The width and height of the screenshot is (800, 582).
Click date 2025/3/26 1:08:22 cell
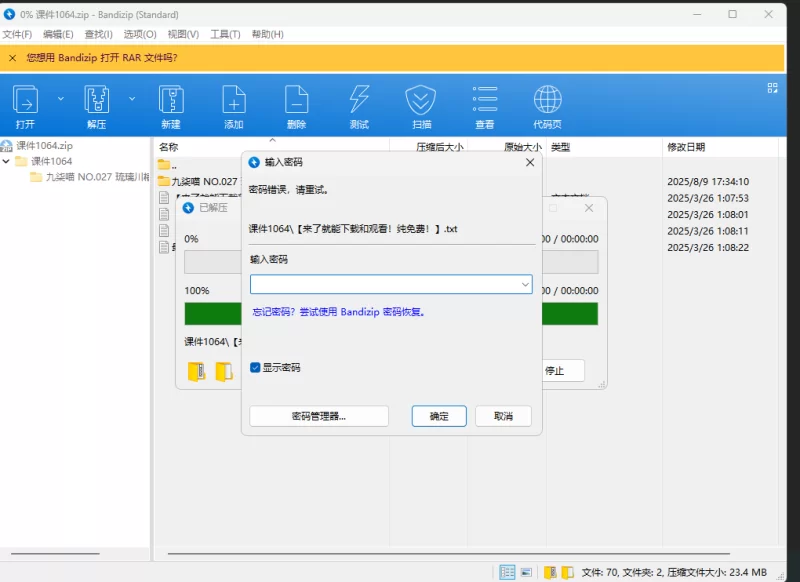coord(708,247)
